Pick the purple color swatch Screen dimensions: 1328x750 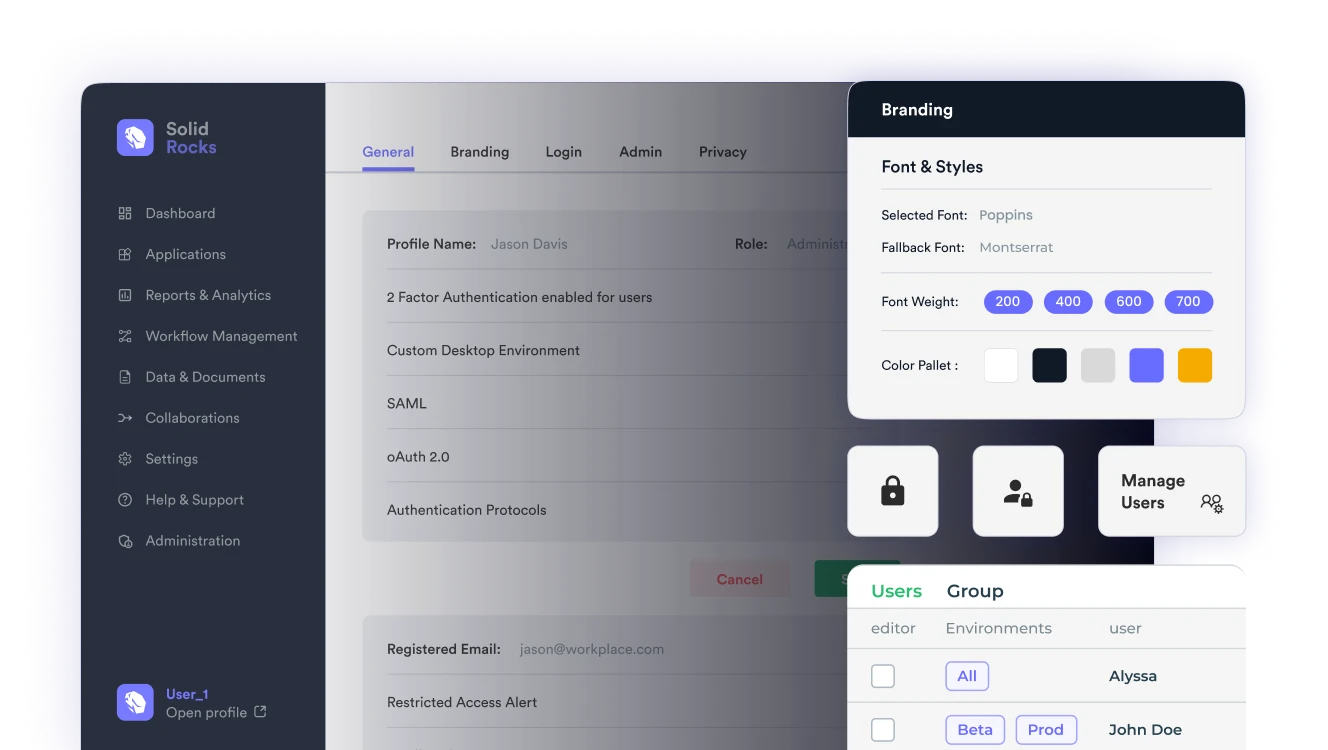(x=1147, y=365)
